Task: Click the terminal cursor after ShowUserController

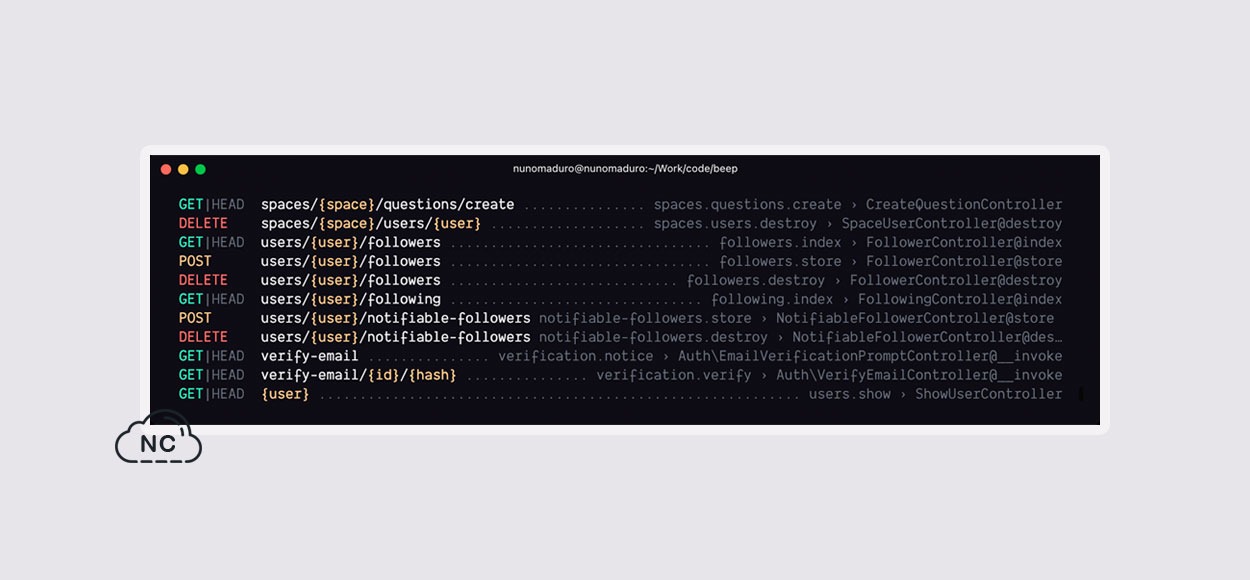Action: (1081, 395)
